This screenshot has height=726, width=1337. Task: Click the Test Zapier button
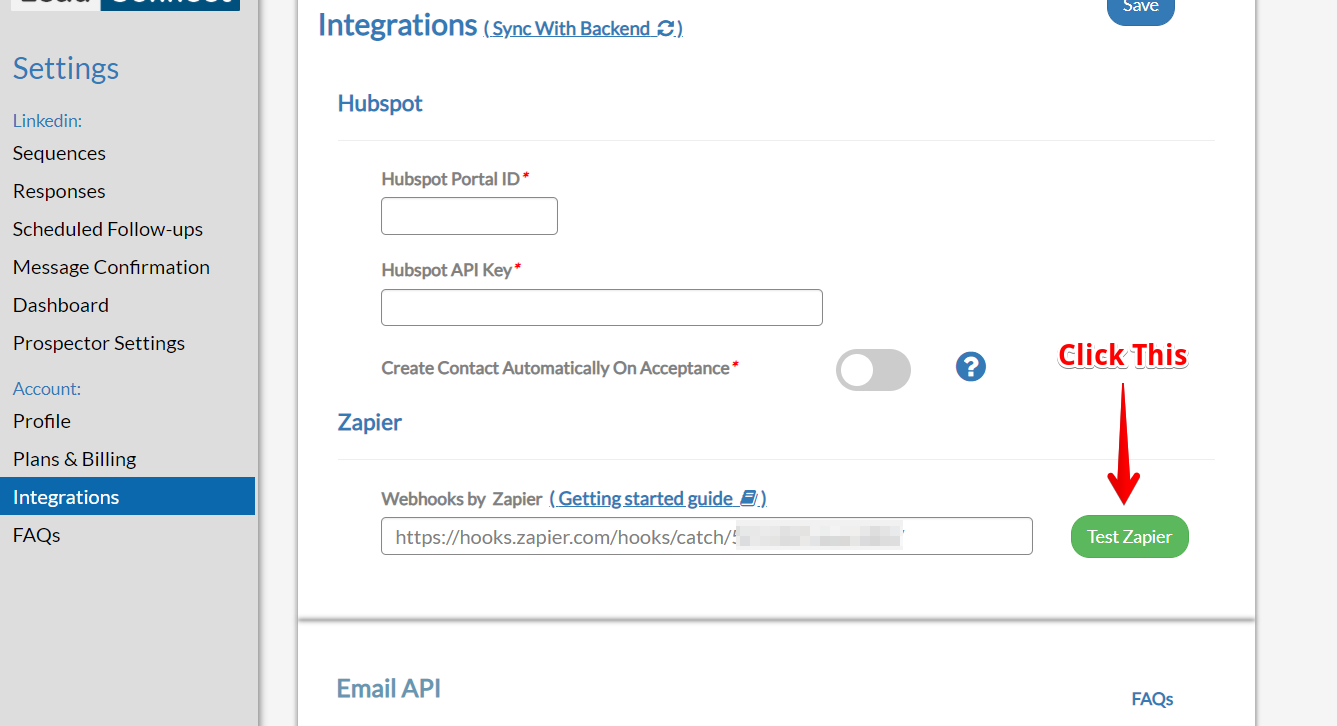(x=1130, y=537)
